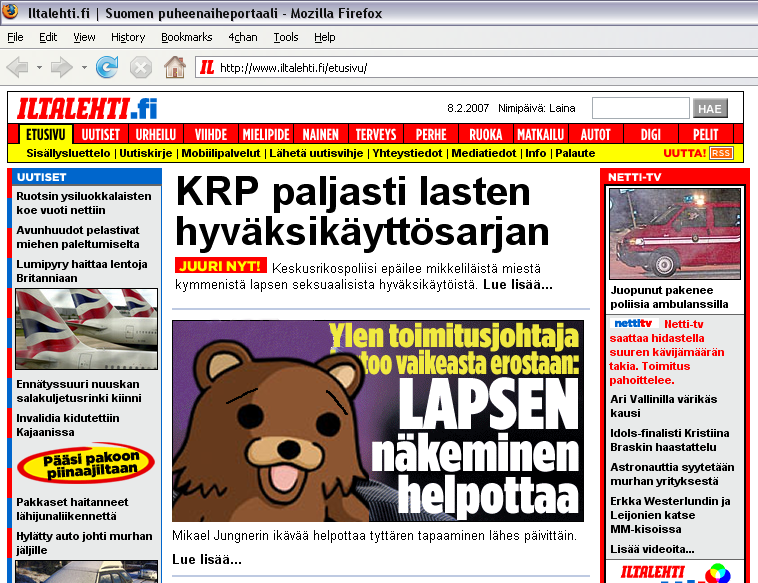Image resolution: width=758 pixels, height=583 pixels.
Task: Click the Firefox Forward arrow button
Action: pyautogui.click(x=61, y=67)
